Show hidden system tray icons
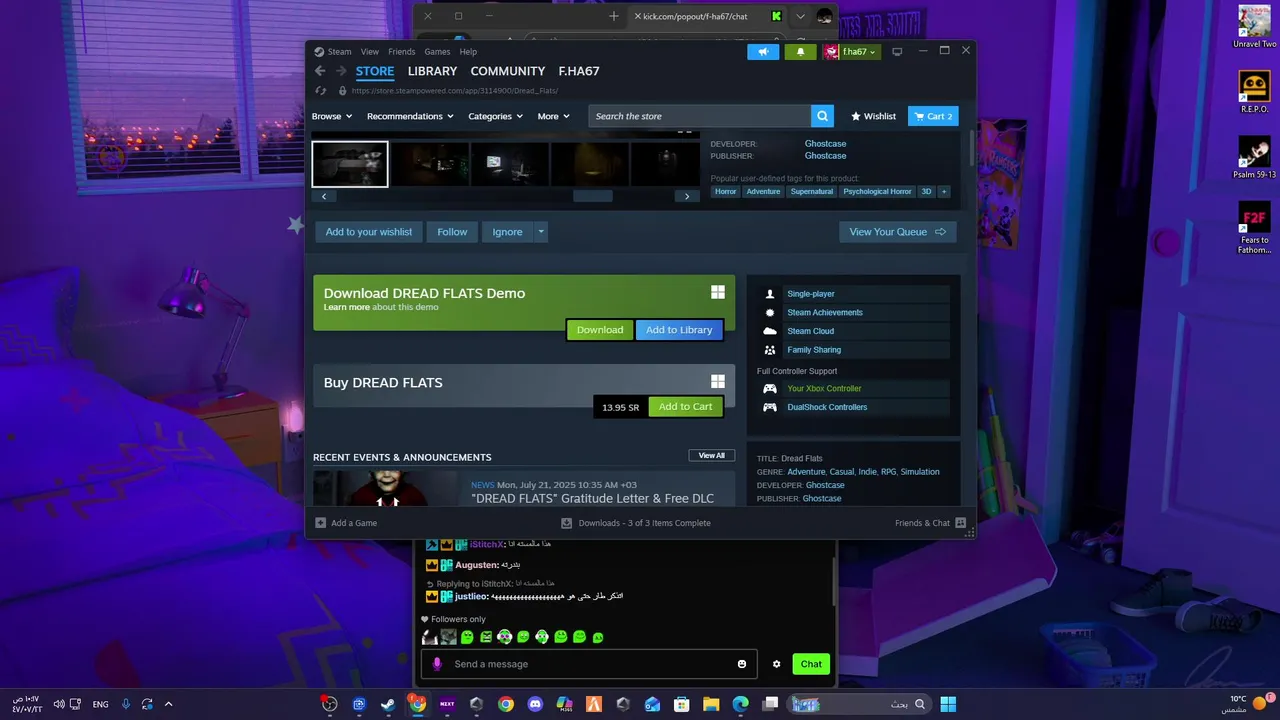 pyautogui.click(x=168, y=704)
